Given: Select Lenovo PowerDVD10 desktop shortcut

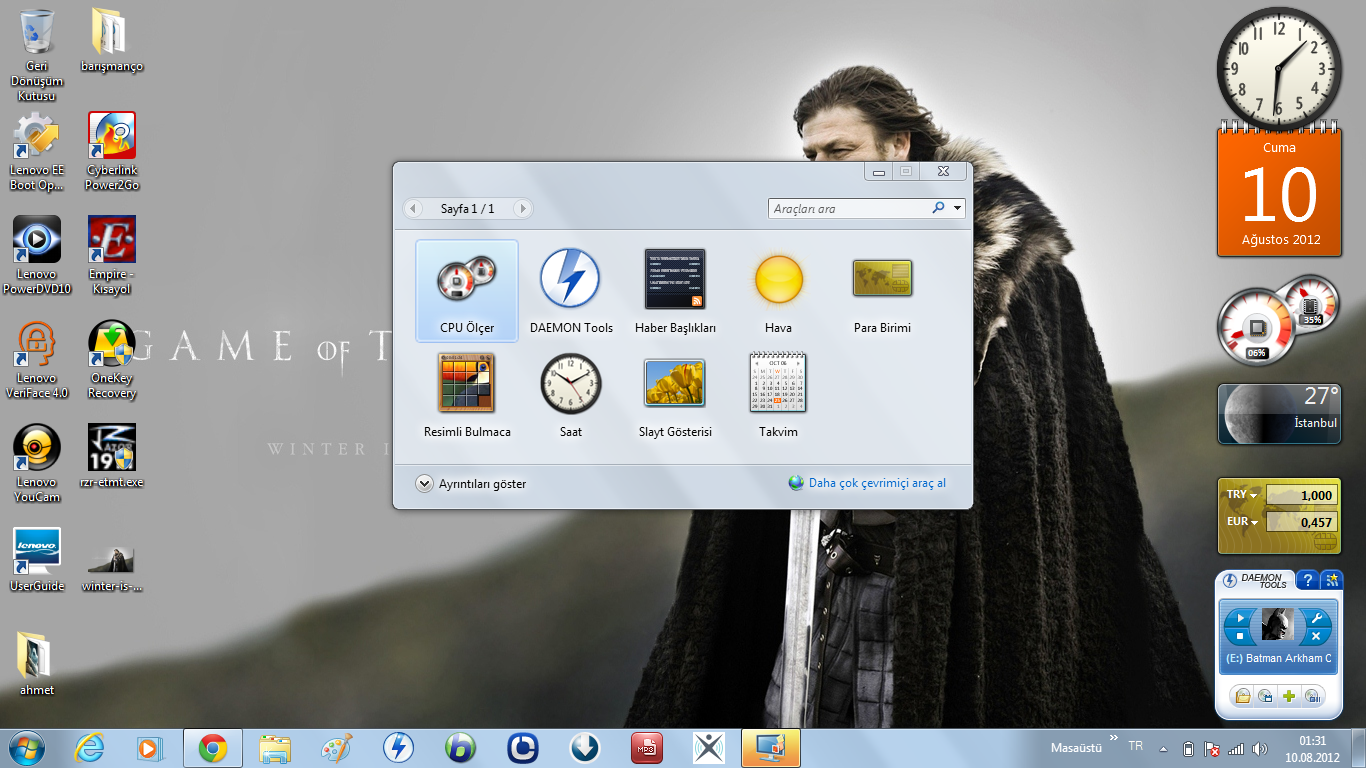Looking at the screenshot, I should [x=37, y=255].
